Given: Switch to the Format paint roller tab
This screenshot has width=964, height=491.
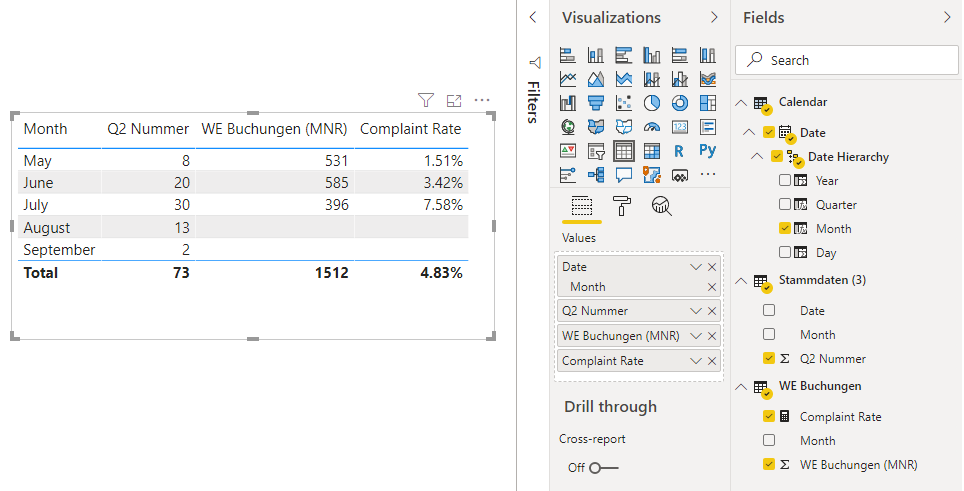Looking at the screenshot, I should (622, 206).
